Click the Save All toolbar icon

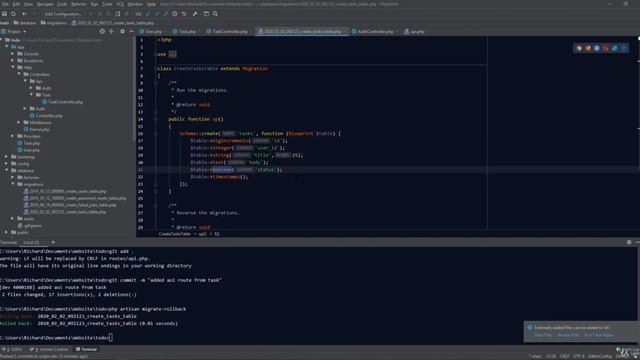pos(4,13)
